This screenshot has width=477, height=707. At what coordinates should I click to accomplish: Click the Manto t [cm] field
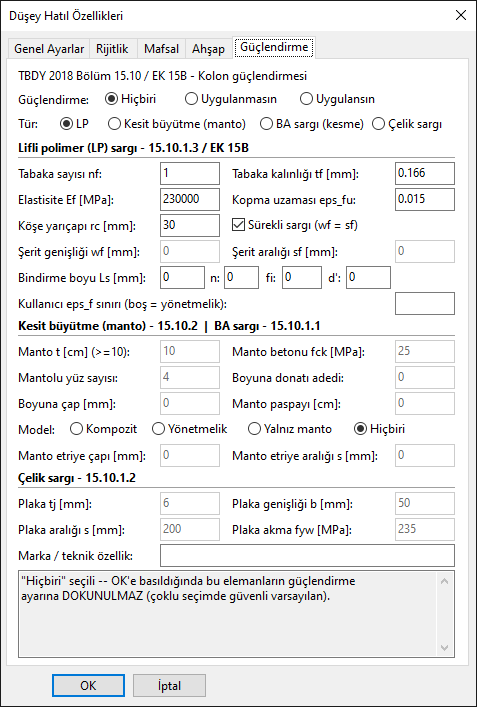click(x=190, y=351)
